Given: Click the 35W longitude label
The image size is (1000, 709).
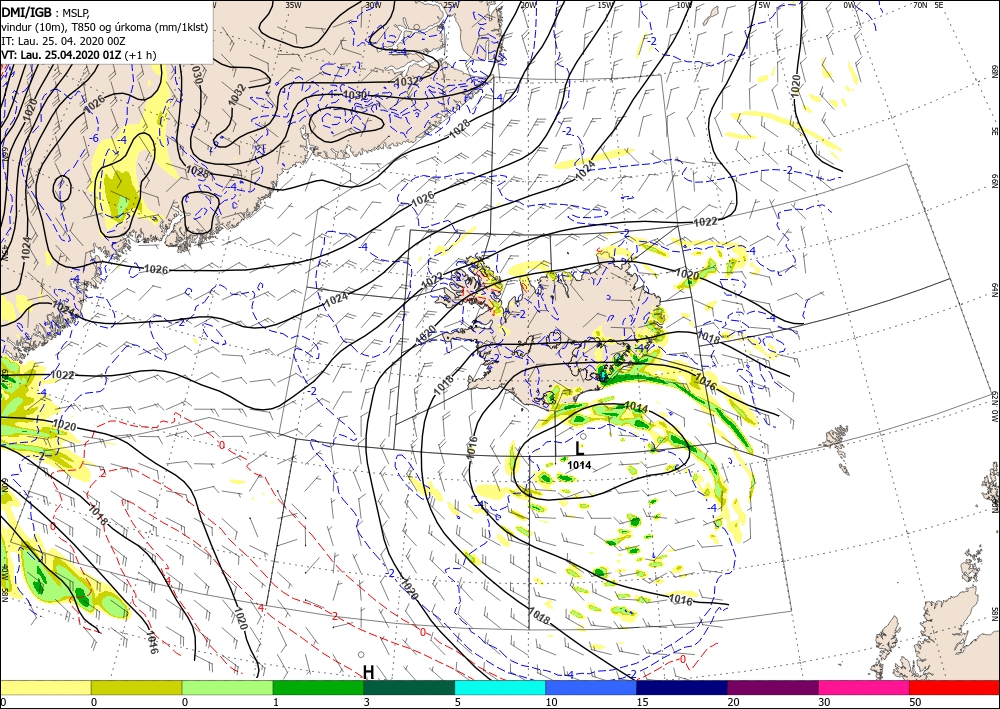Looking at the screenshot, I should point(293,5).
